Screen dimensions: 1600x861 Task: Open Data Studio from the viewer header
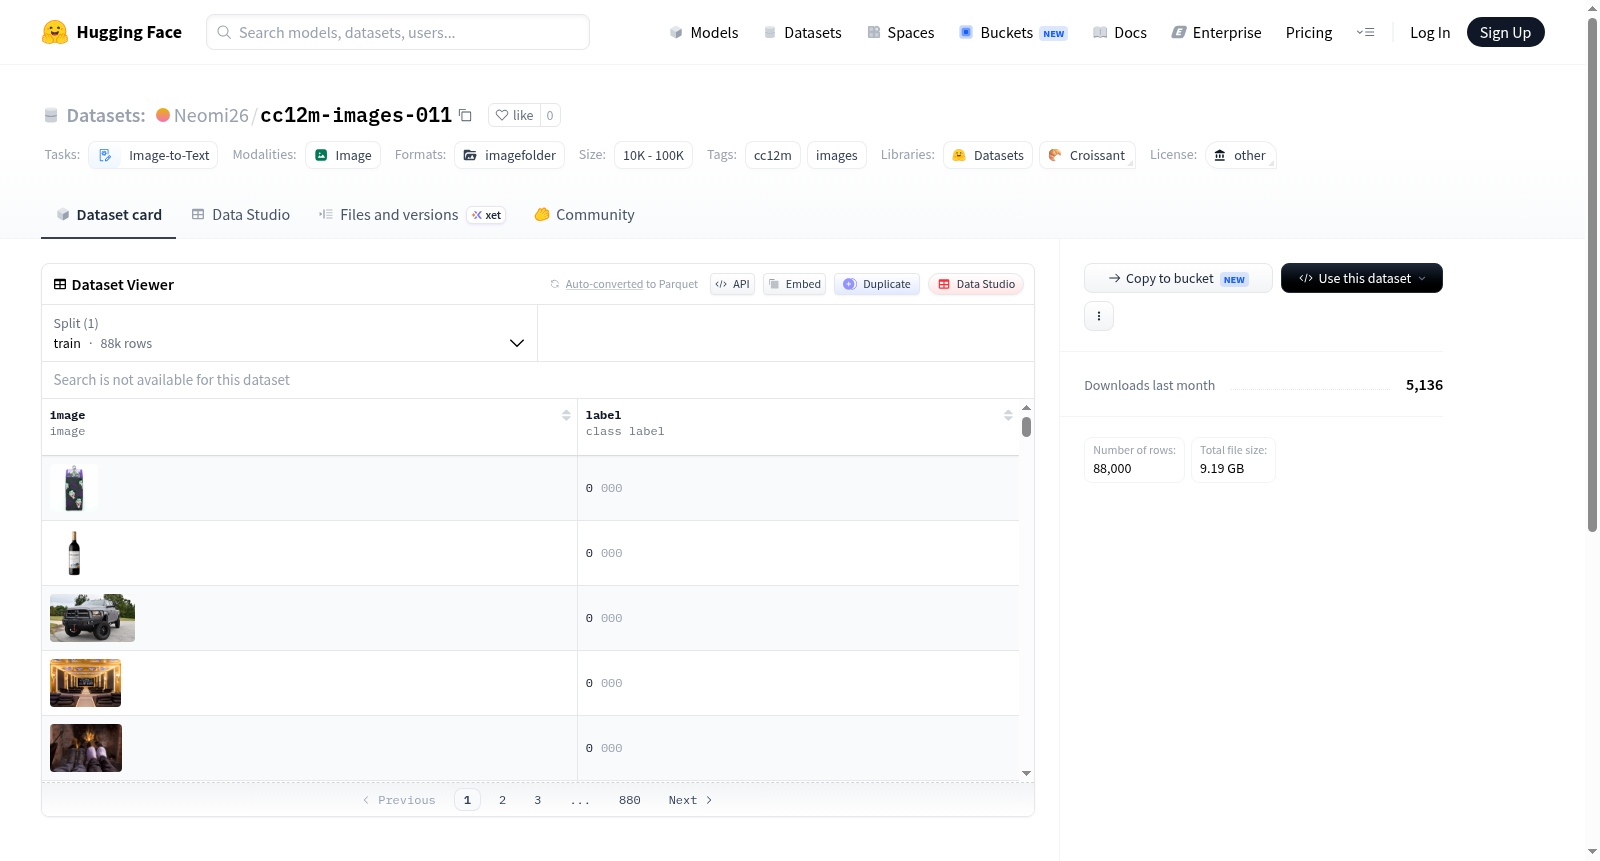click(x=976, y=284)
